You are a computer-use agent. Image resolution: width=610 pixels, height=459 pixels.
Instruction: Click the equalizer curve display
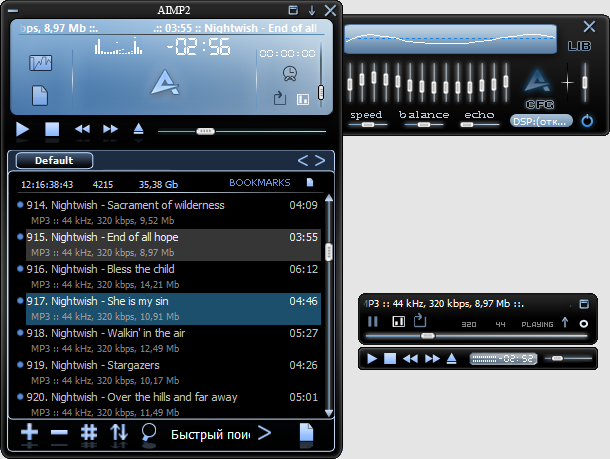[450, 39]
